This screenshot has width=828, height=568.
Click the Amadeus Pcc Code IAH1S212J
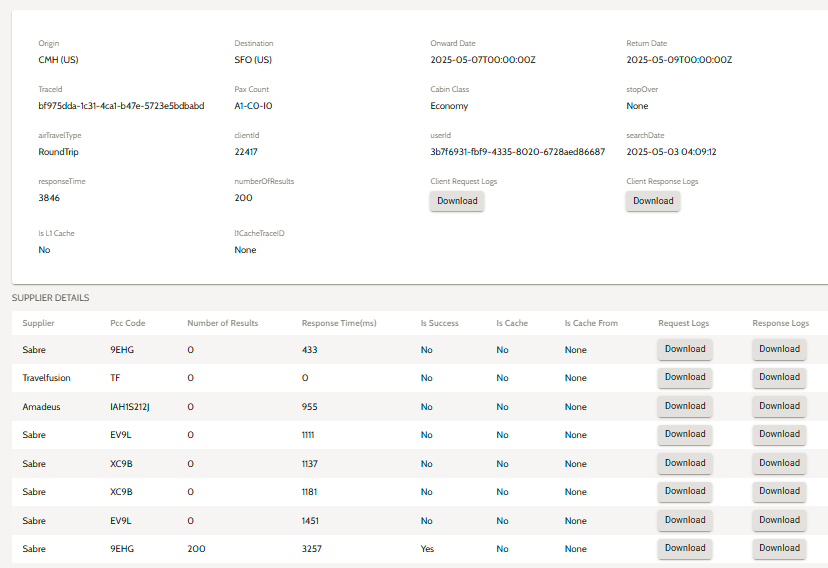click(x=130, y=407)
